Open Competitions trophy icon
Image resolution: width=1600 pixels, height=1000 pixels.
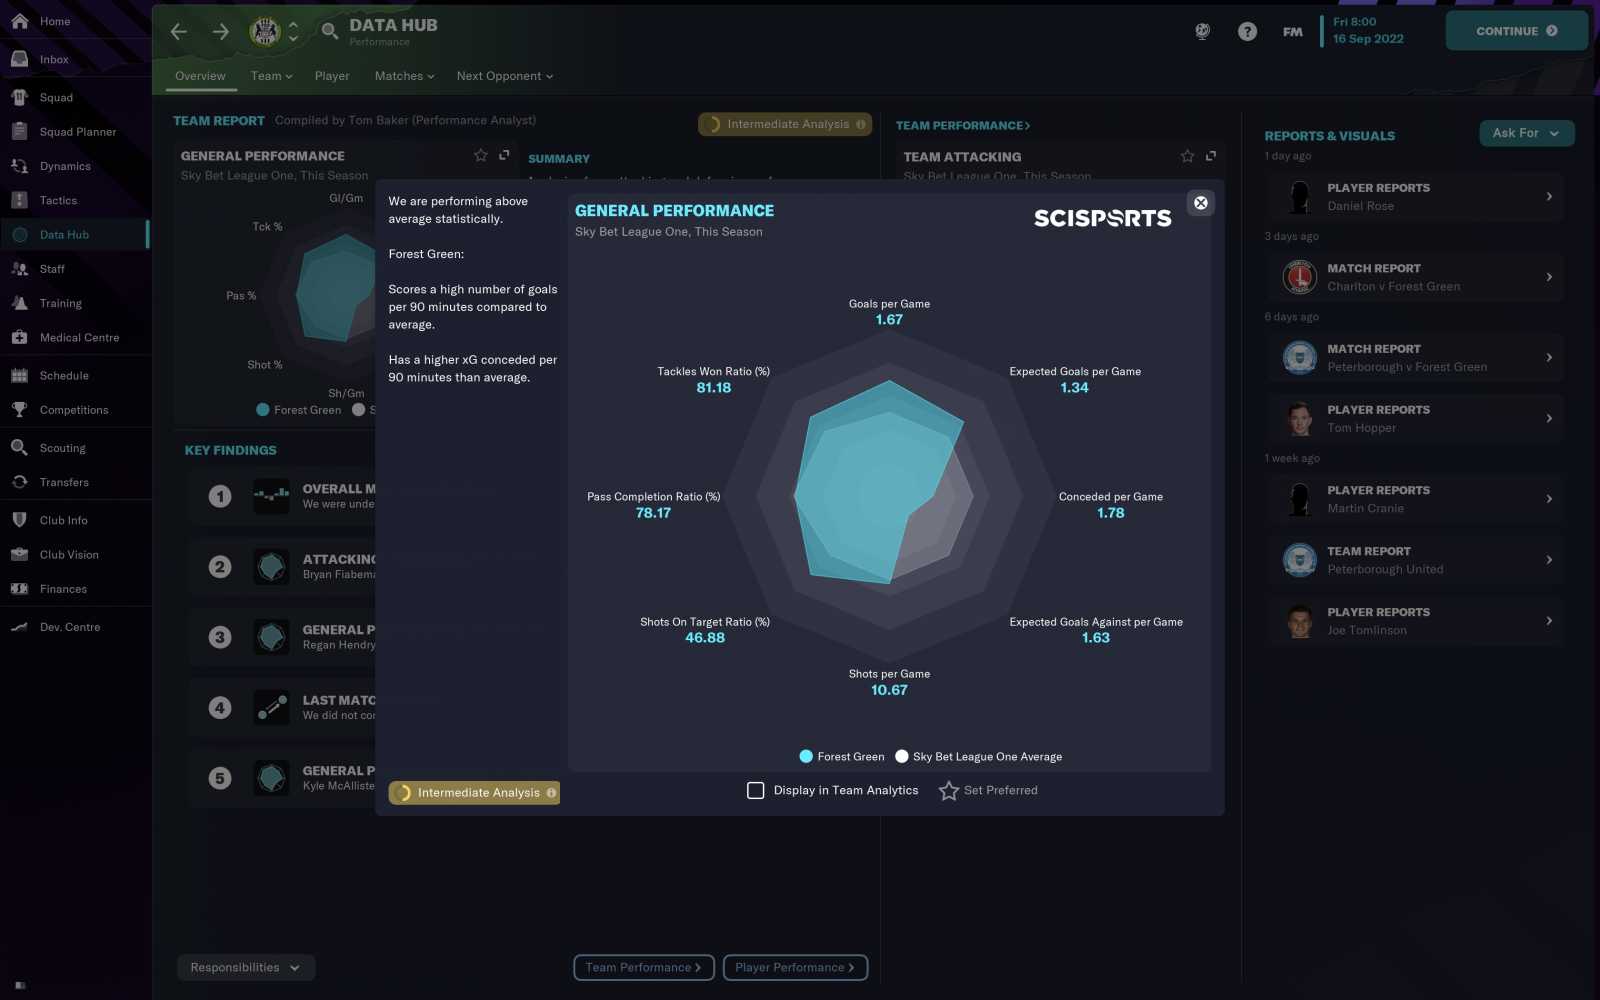19,410
